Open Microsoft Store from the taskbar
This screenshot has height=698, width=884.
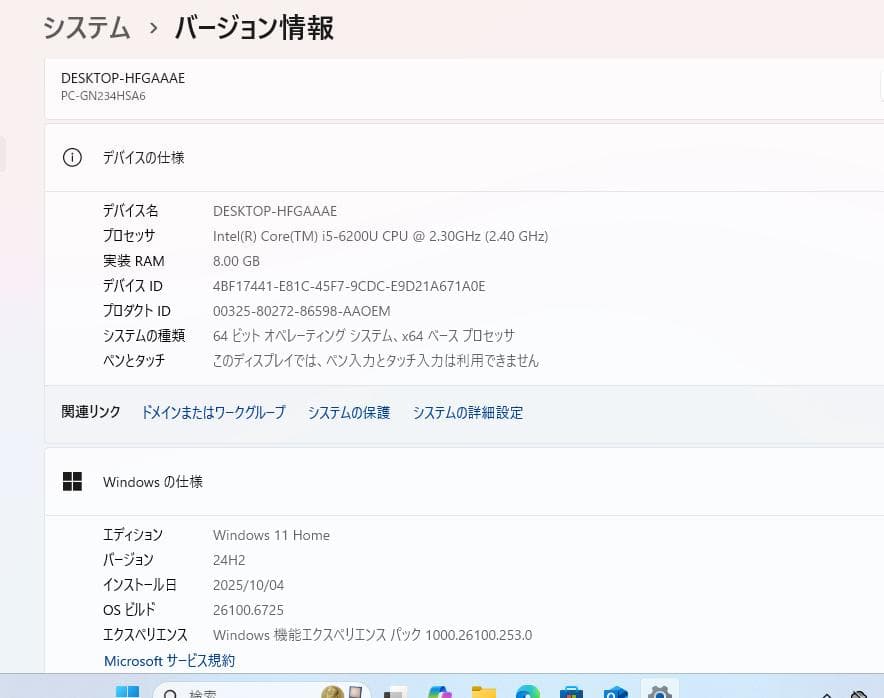coord(570,691)
